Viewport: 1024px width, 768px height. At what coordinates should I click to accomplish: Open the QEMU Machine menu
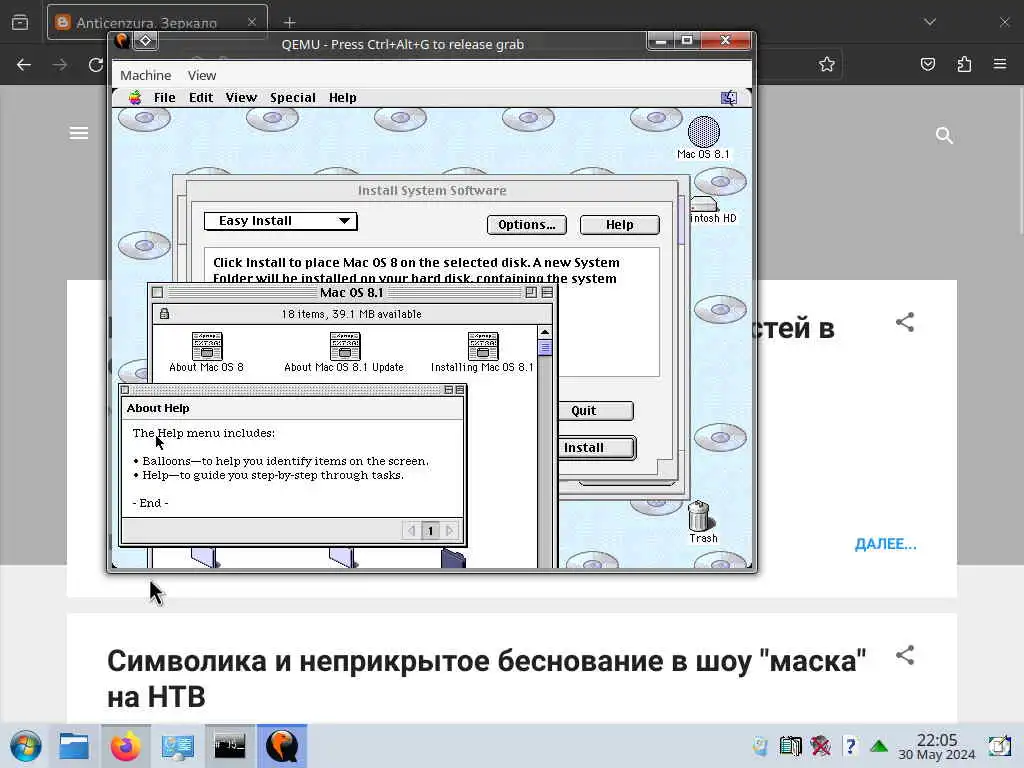146,76
